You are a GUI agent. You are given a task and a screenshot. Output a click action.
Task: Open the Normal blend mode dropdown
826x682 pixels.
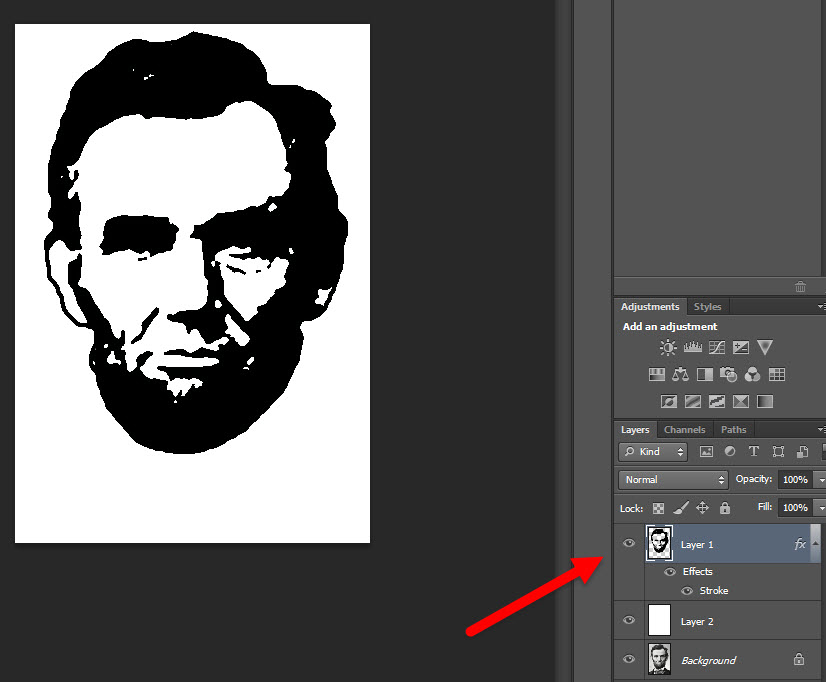(673, 480)
